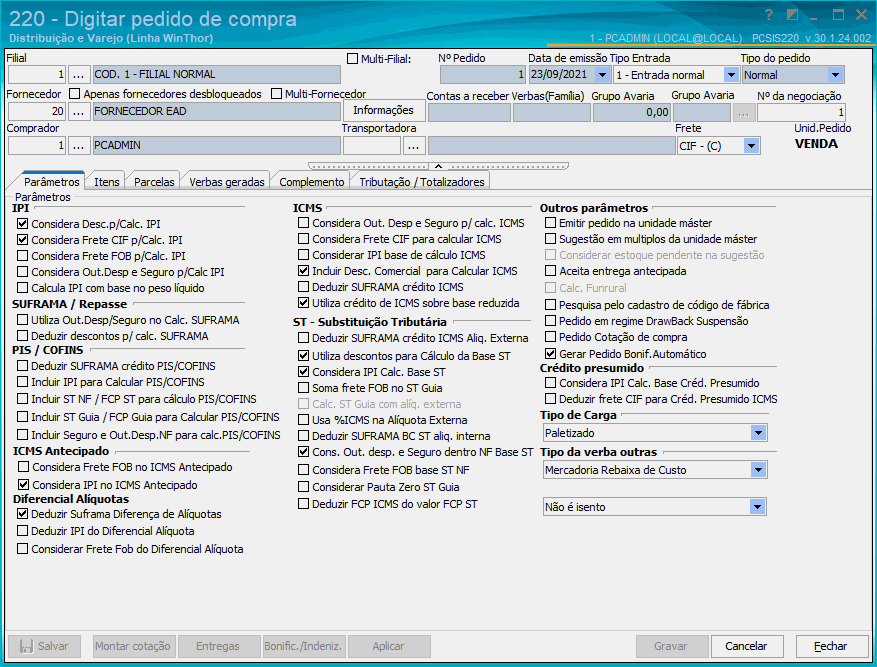Open Não é isento dropdown
Viewport: 877px width, 667px height.
pyautogui.click(x=757, y=507)
